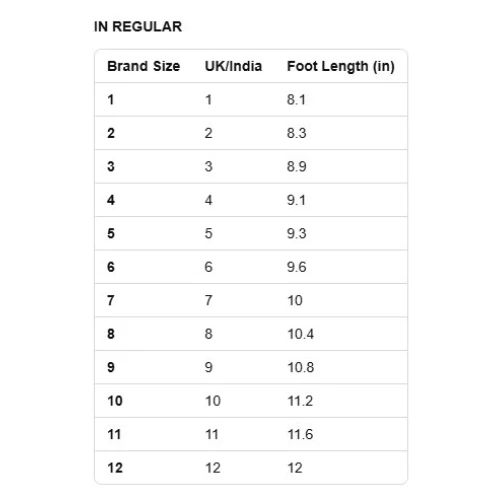Select brand size 3 in bold
Image resolution: width=500 pixels, height=500 pixels.
(111, 167)
